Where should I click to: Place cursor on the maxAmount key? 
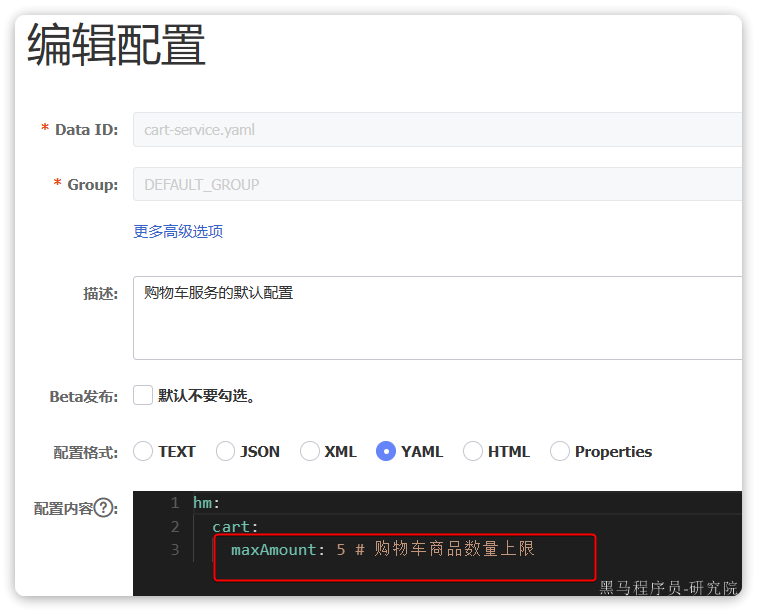click(273, 549)
